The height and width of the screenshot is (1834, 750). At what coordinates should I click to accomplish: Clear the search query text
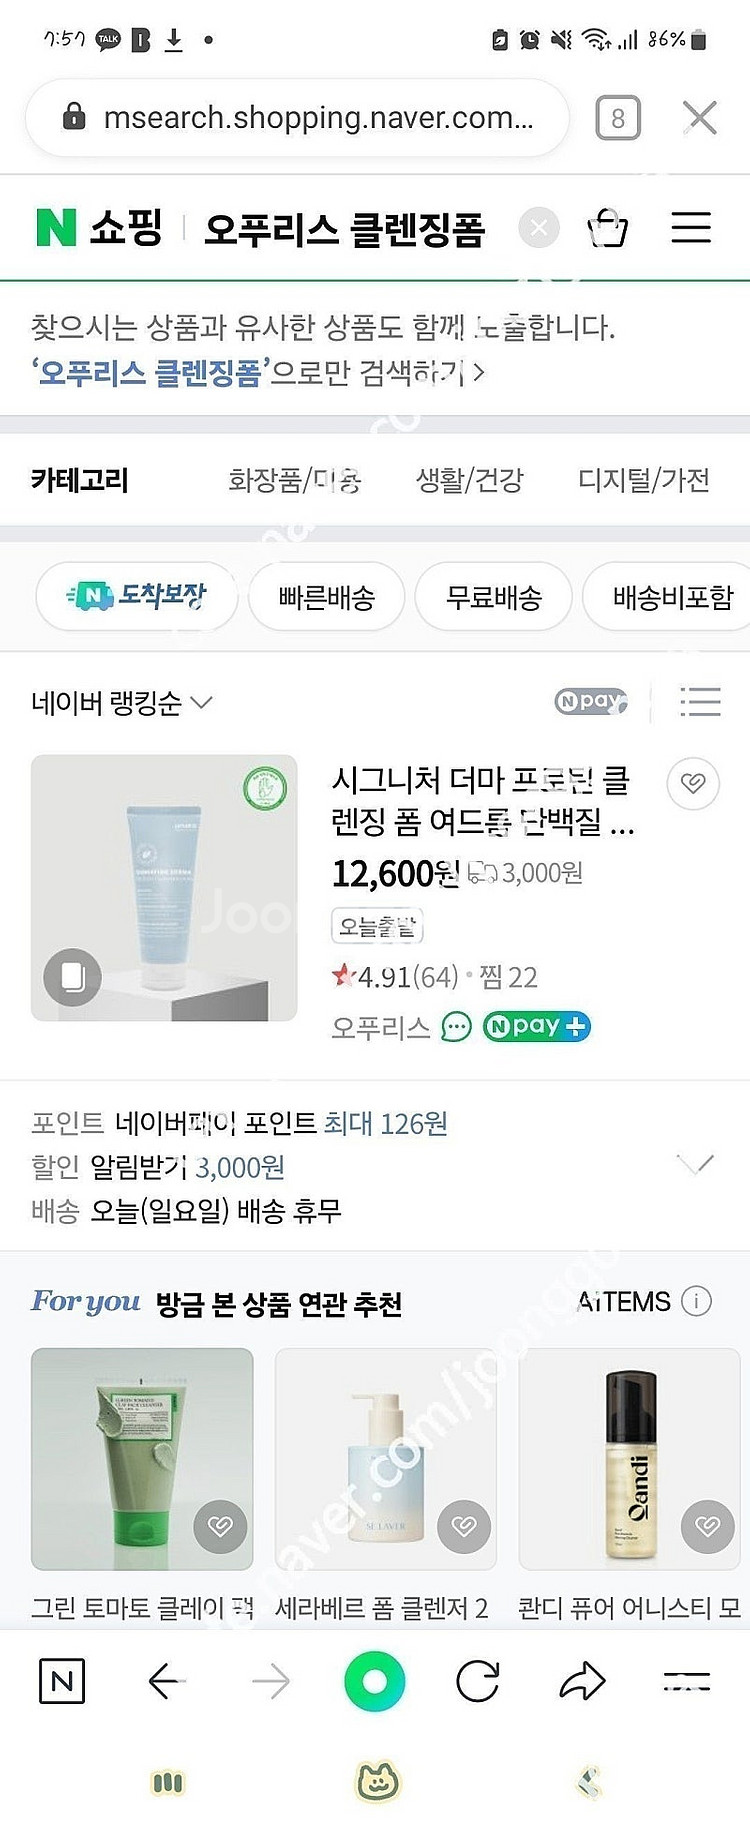pos(539,228)
